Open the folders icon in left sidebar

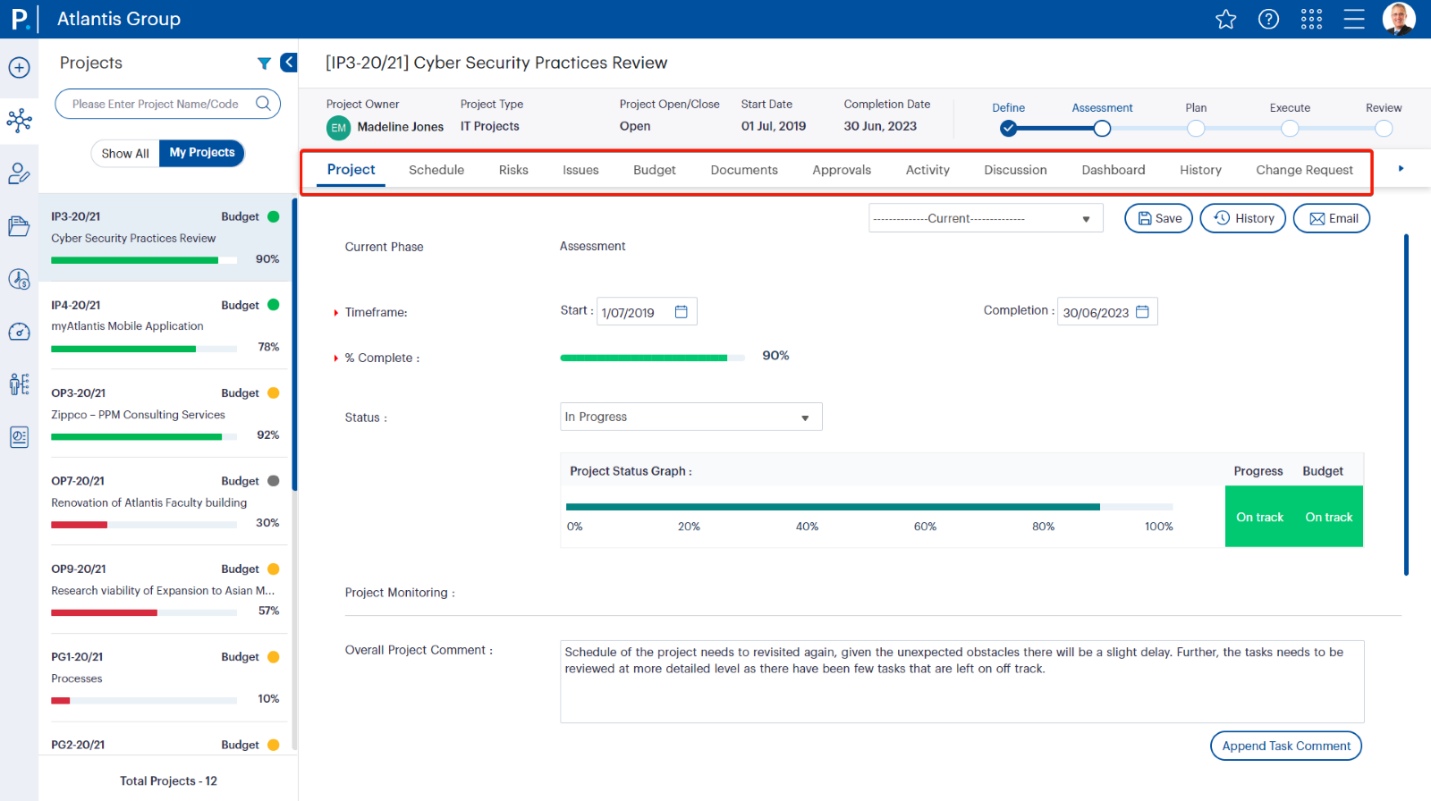pyautogui.click(x=19, y=226)
